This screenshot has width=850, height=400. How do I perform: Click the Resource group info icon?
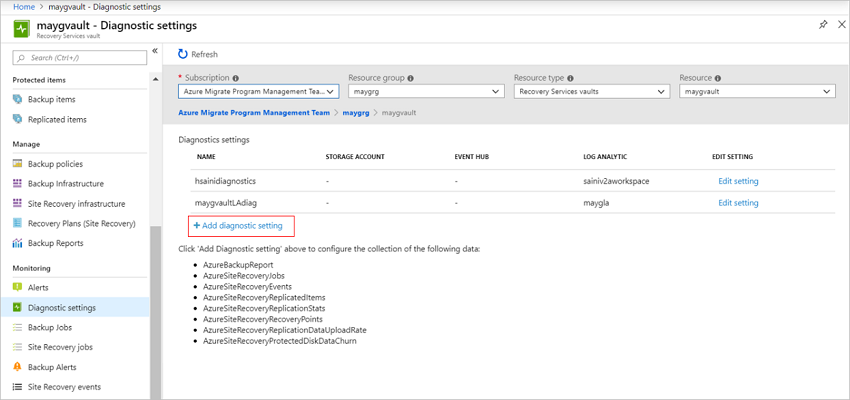(410, 78)
